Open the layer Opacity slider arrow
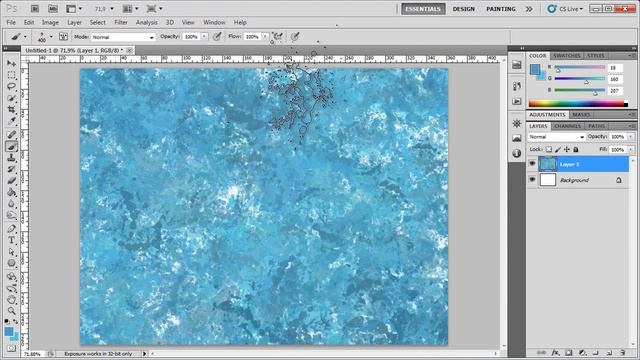This screenshot has height=360, width=640. click(x=631, y=137)
